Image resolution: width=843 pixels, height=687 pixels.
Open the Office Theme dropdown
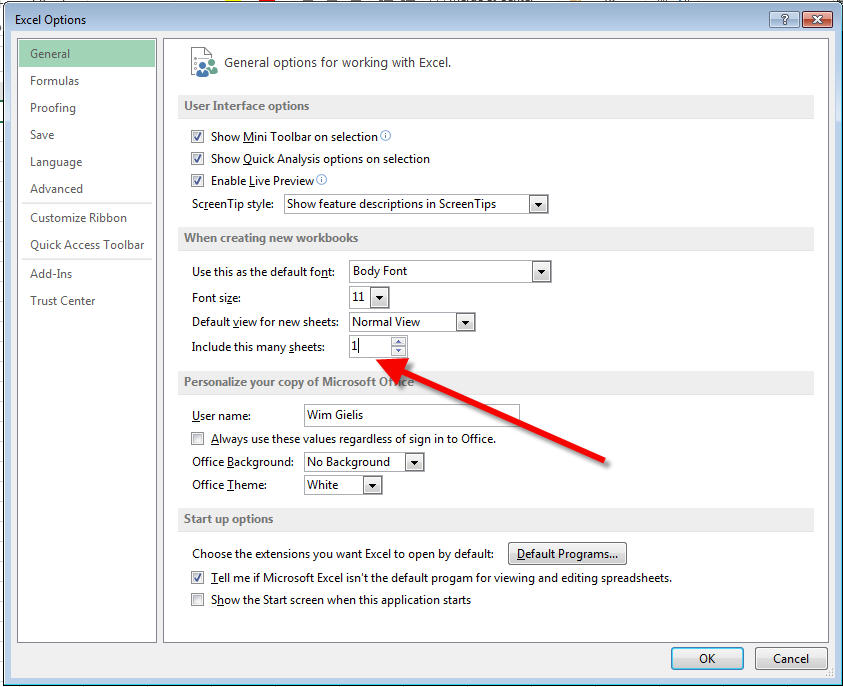pos(372,485)
